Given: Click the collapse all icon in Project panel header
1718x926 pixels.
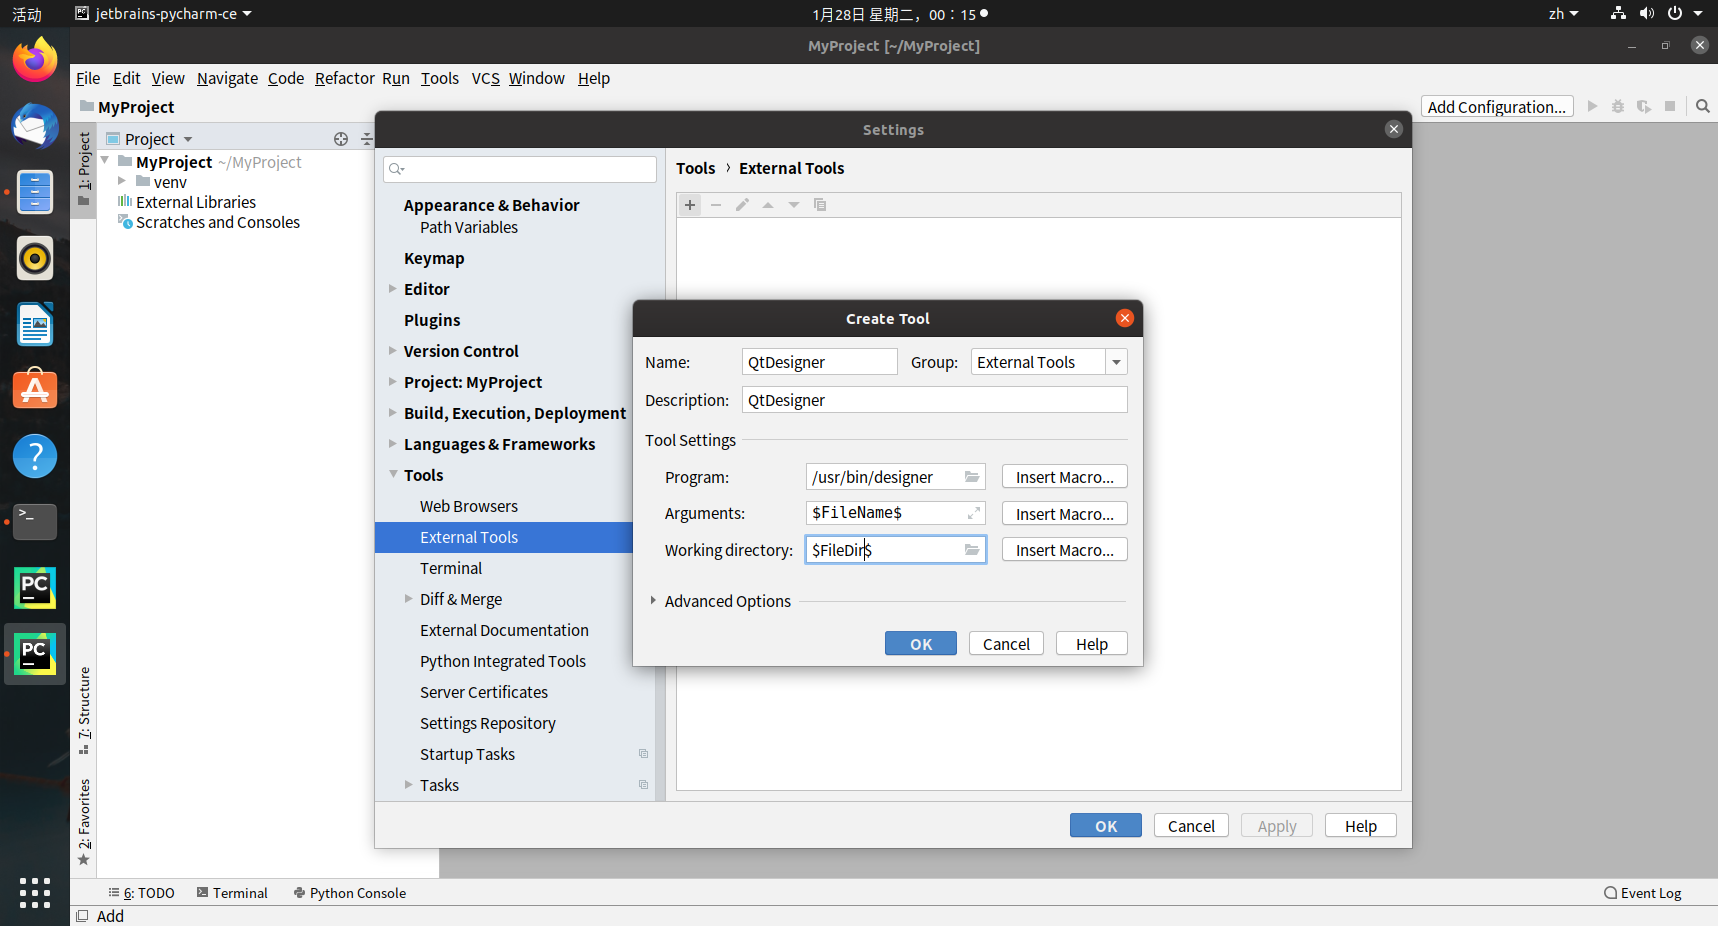Looking at the screenshot, I should (366, 139).
